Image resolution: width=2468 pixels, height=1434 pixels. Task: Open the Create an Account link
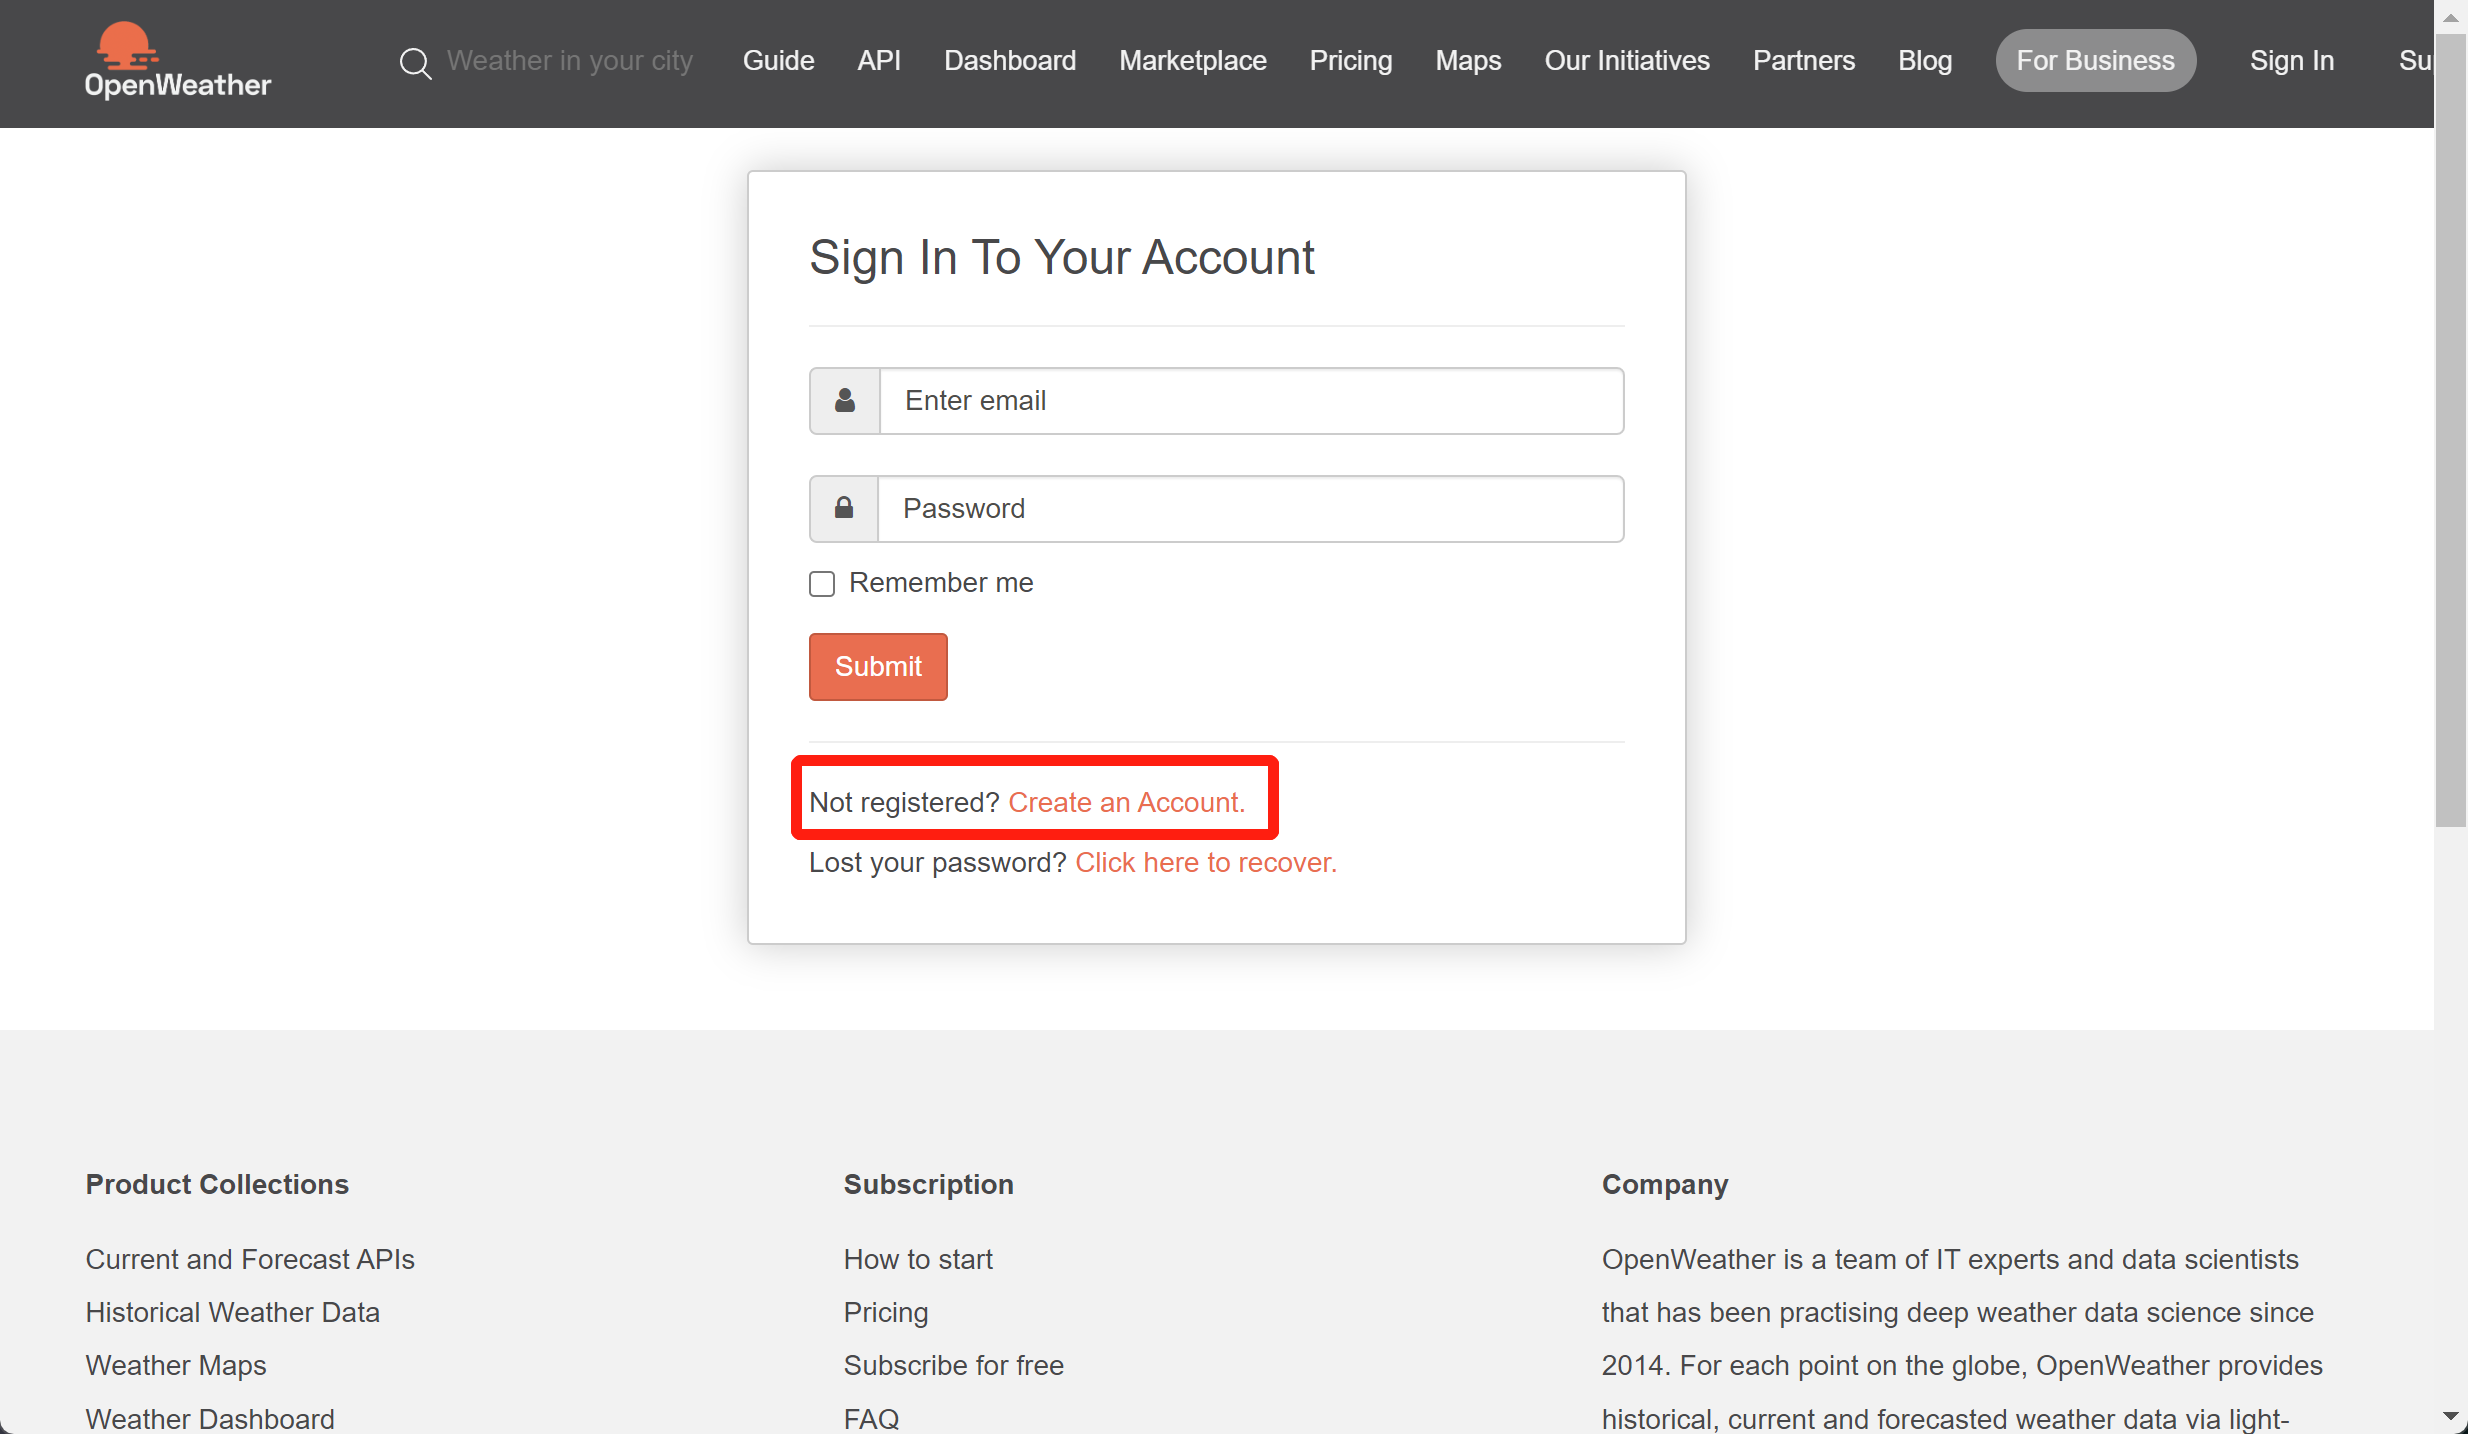pyautogui.click(x=1127, y=803)
